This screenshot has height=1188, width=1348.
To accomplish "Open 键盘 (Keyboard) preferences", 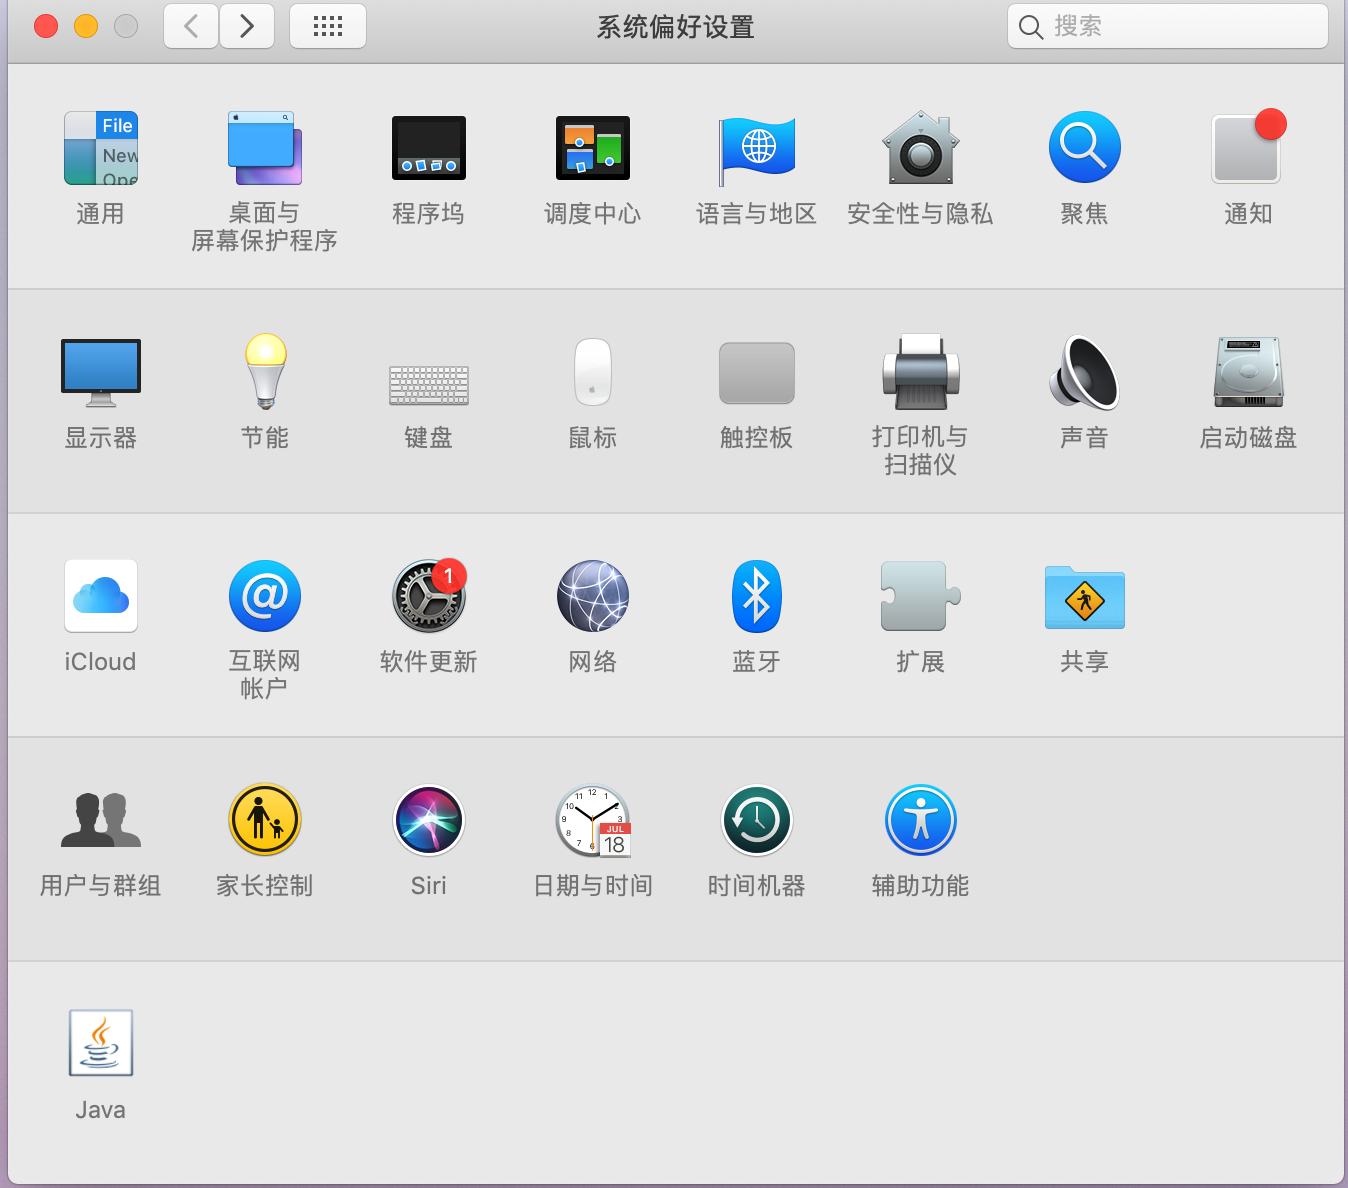I will (429, 385).
